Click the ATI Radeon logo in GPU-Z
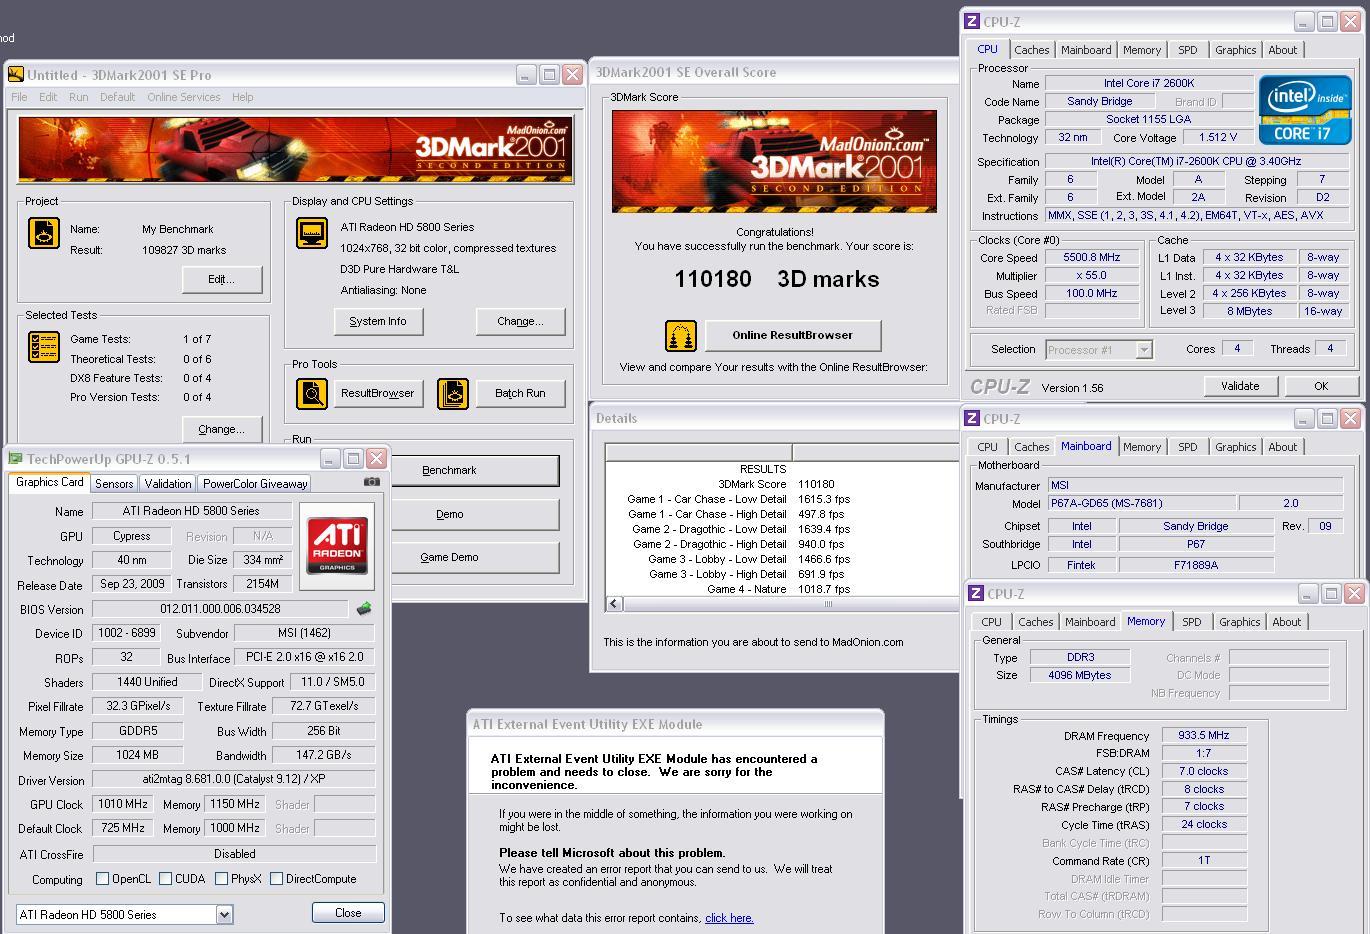This screenshot has width=1370, height=934. coord(337,546)
